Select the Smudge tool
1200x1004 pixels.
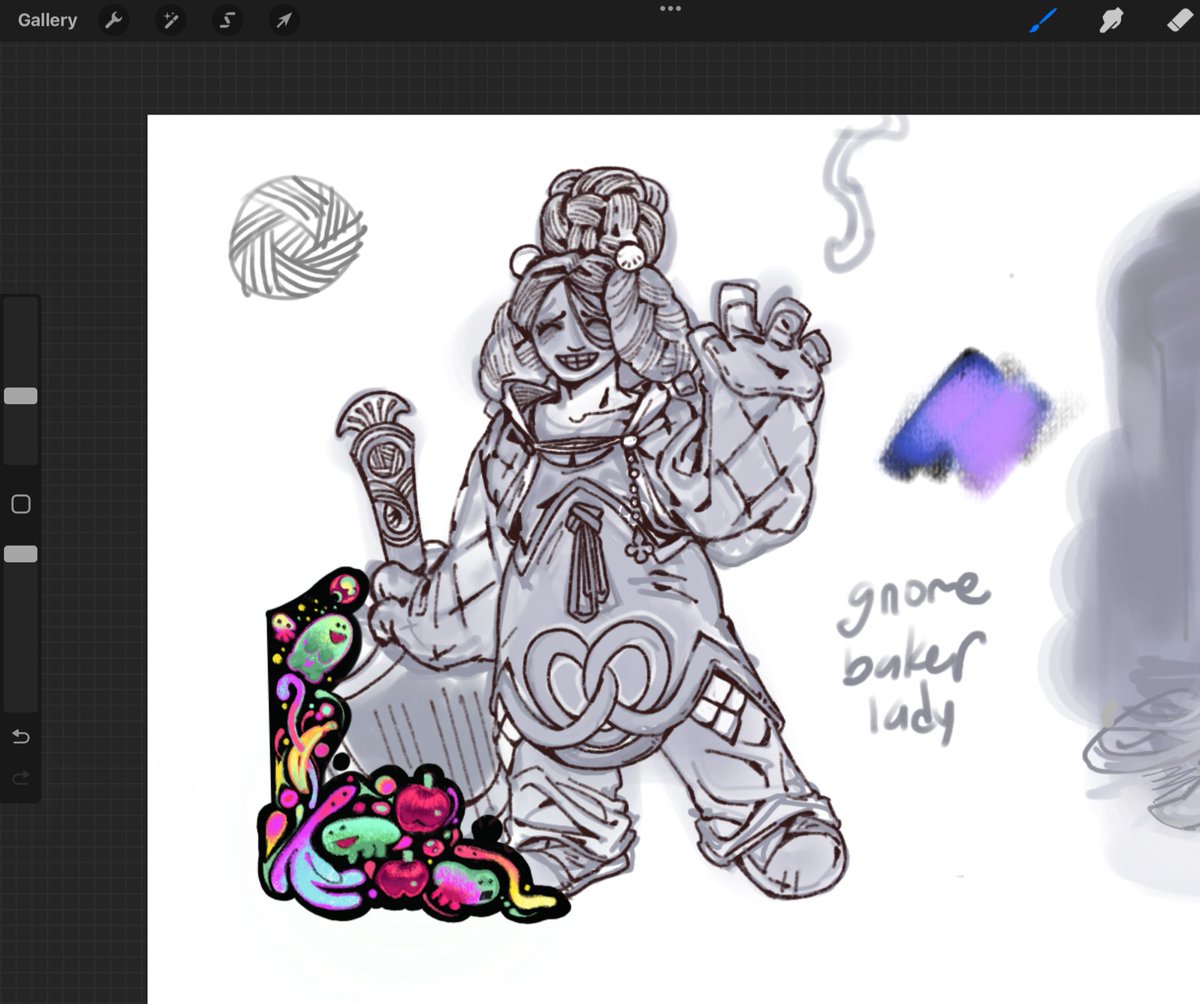coord(1112,20)
